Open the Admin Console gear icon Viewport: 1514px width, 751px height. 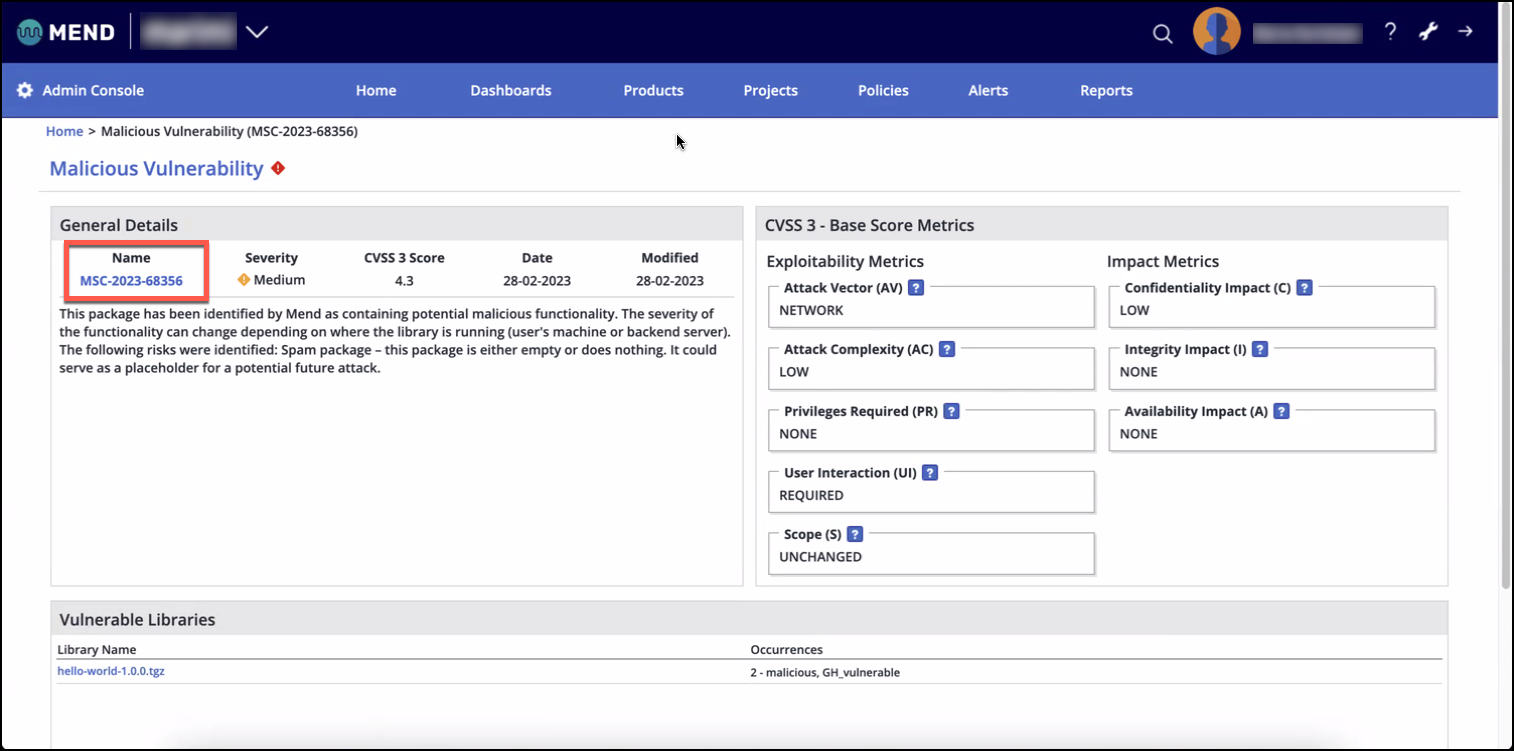pos(24,90)
